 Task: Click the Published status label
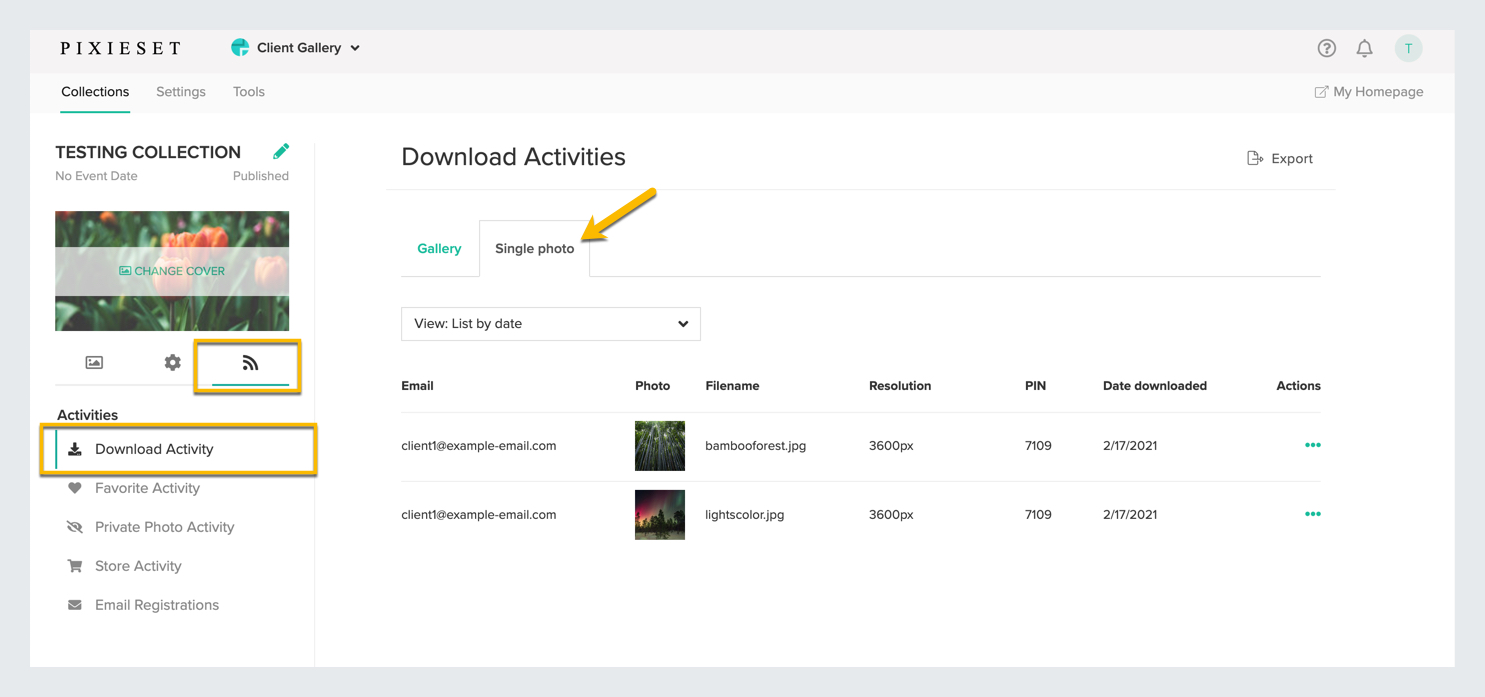261,176
